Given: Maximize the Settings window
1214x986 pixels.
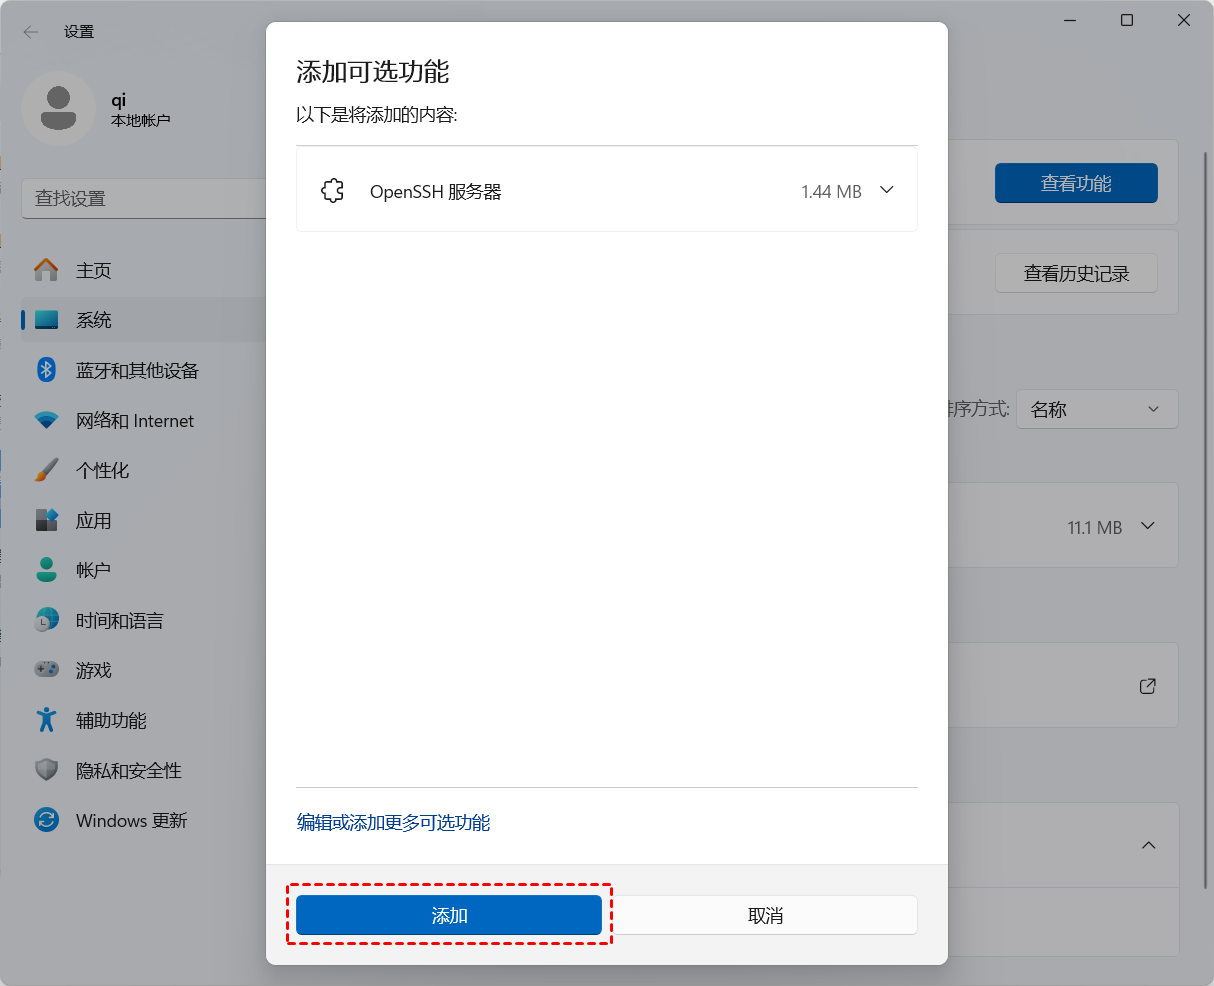Looking at the screenshot, I should click(x=1127, y=20).
